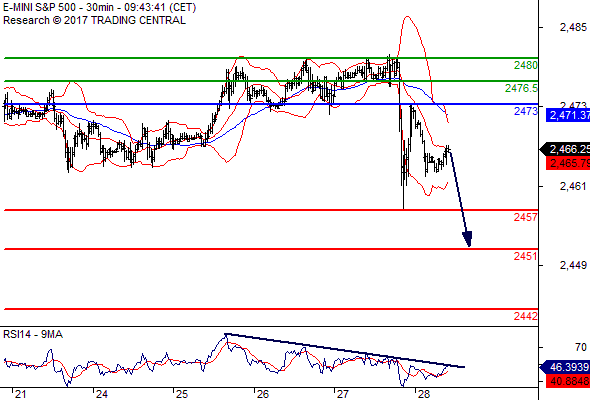Click the RSI axis value 70

tap(581, 347)
